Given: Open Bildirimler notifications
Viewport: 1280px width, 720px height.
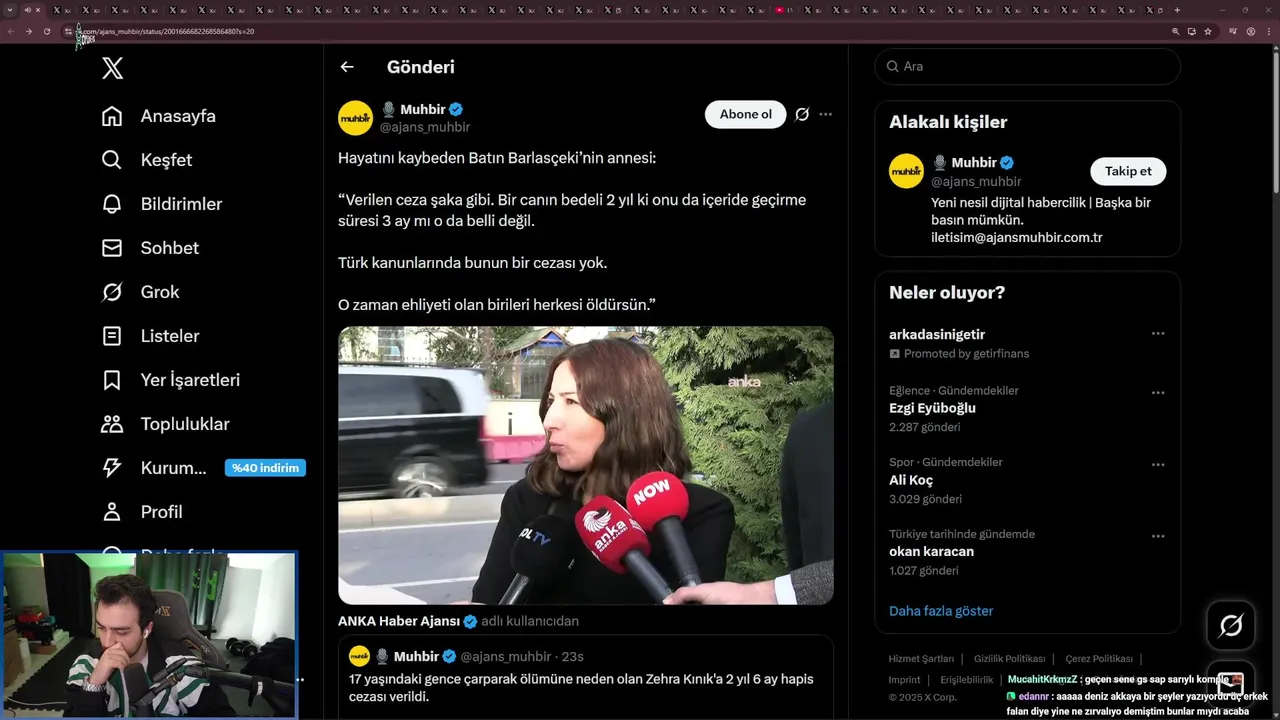Looking at the screenshot, I should [x=162, y=204].
